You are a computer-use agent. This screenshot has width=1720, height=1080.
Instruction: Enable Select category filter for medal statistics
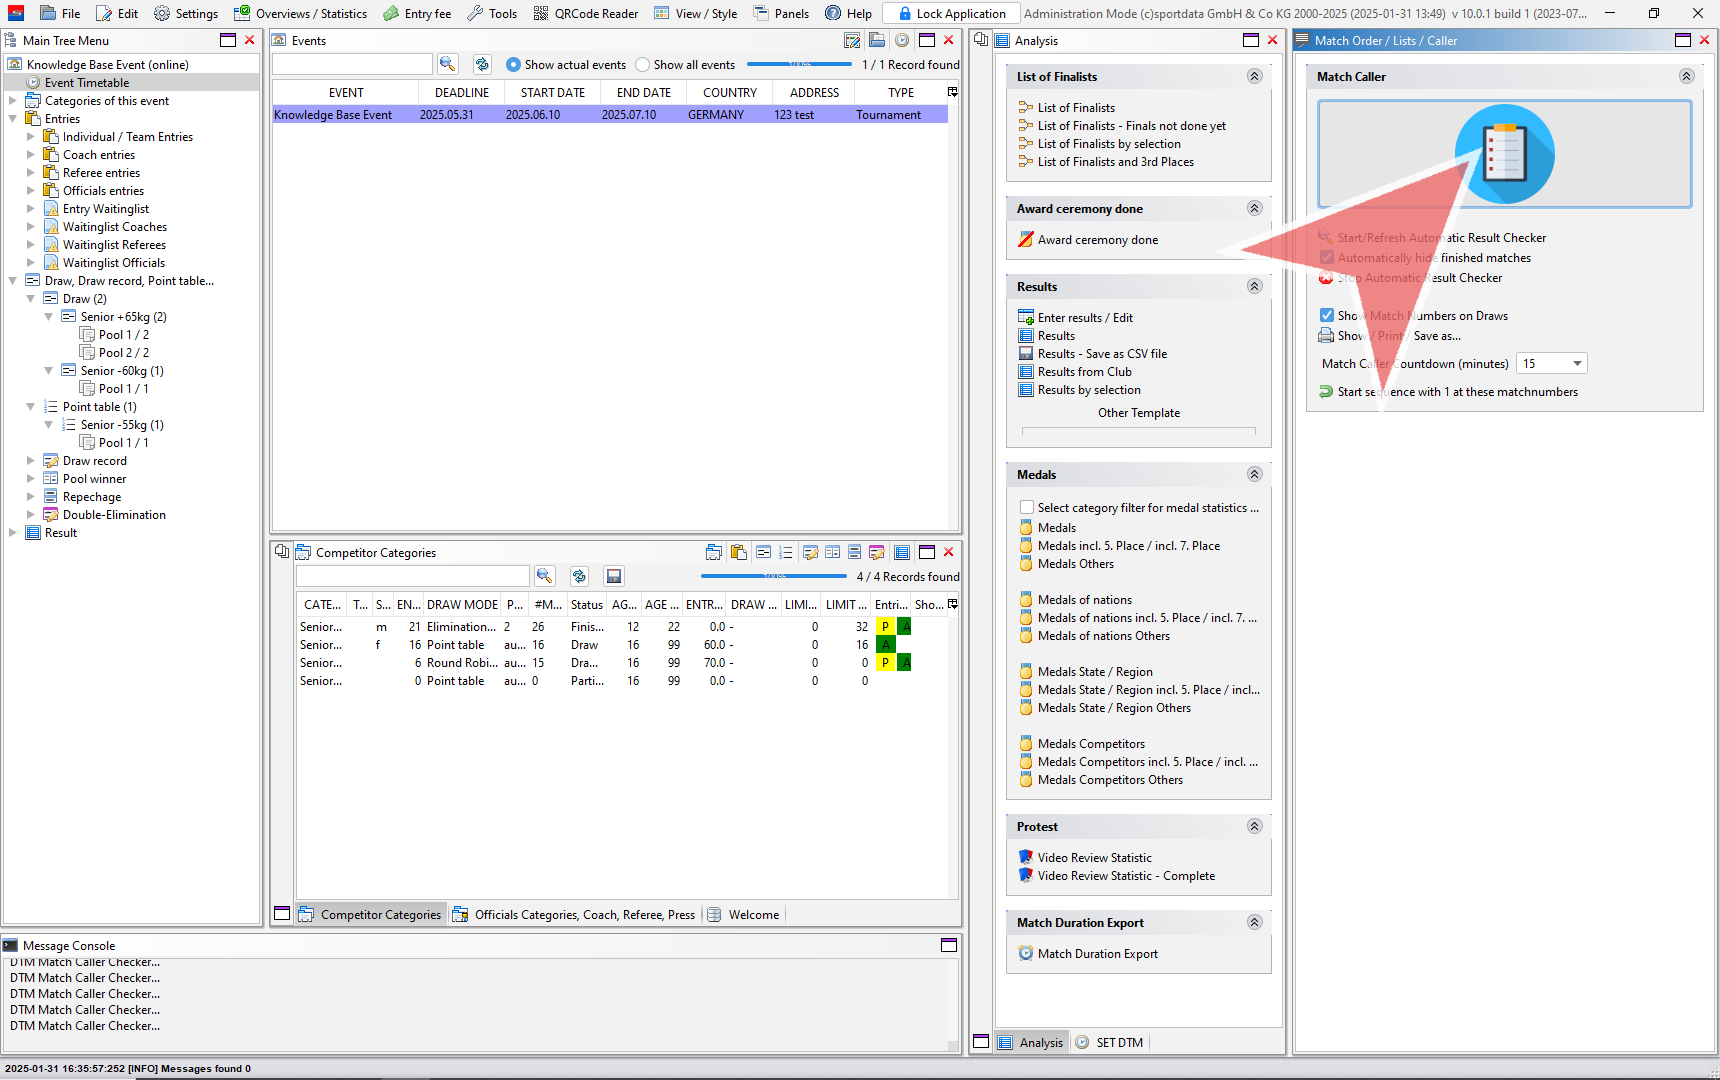[1027, 508]
